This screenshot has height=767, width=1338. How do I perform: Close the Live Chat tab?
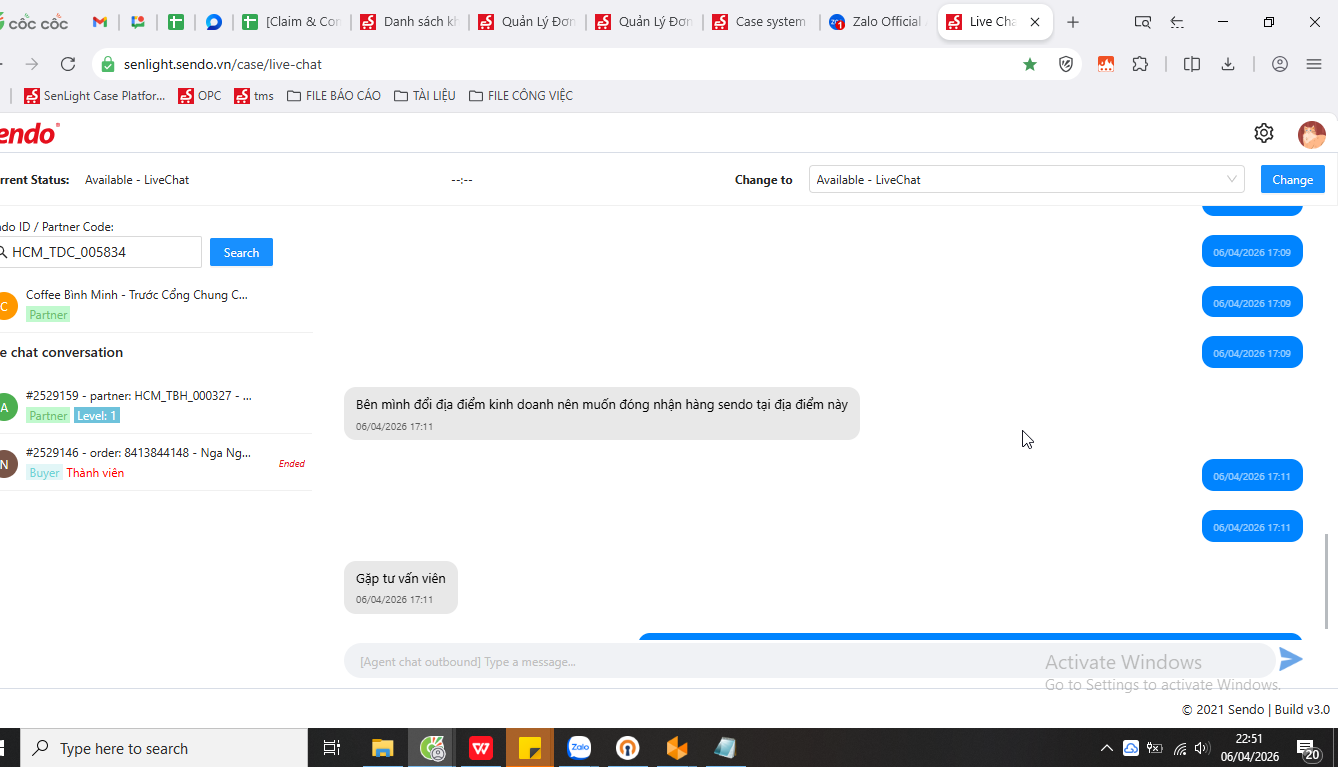[1035, 22]
